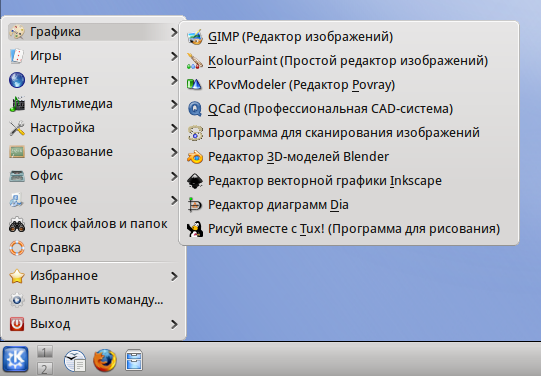Viewport: 541px width, 376px height.
Task: Click the Графика palette icon
Action: [x=17, y=32]
